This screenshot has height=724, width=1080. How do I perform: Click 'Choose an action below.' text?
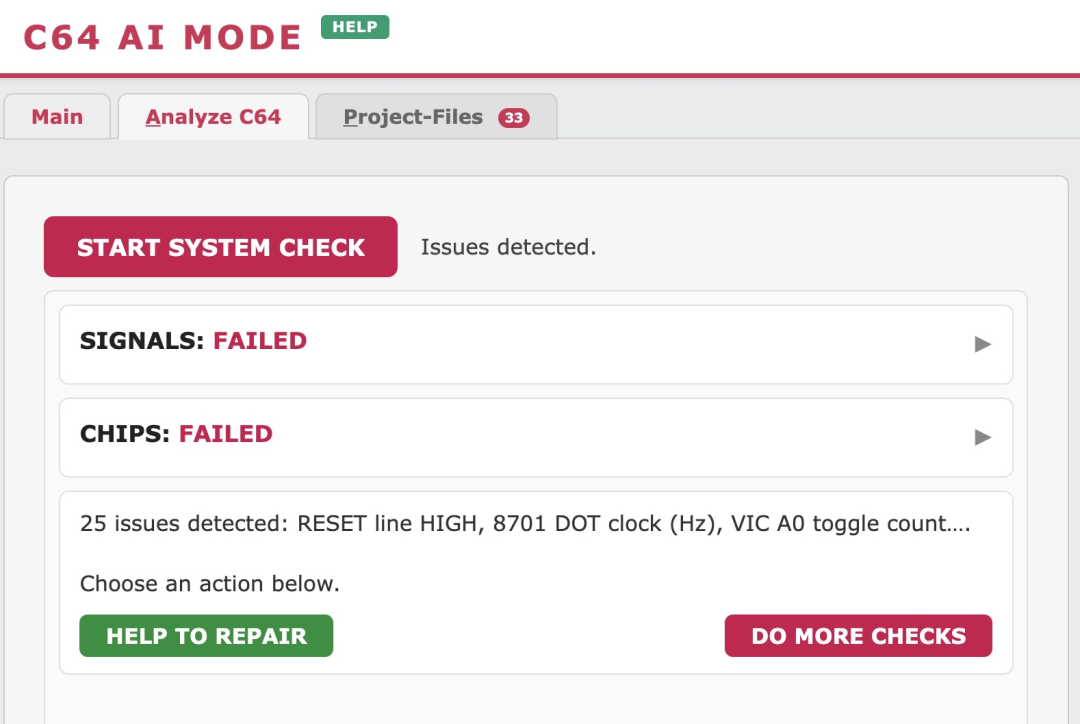210,583
